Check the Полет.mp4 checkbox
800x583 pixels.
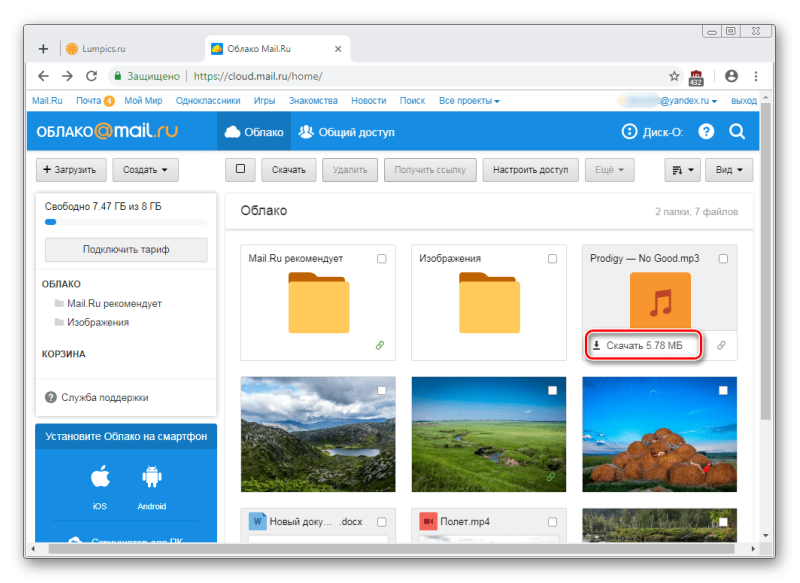coord(553,522)
